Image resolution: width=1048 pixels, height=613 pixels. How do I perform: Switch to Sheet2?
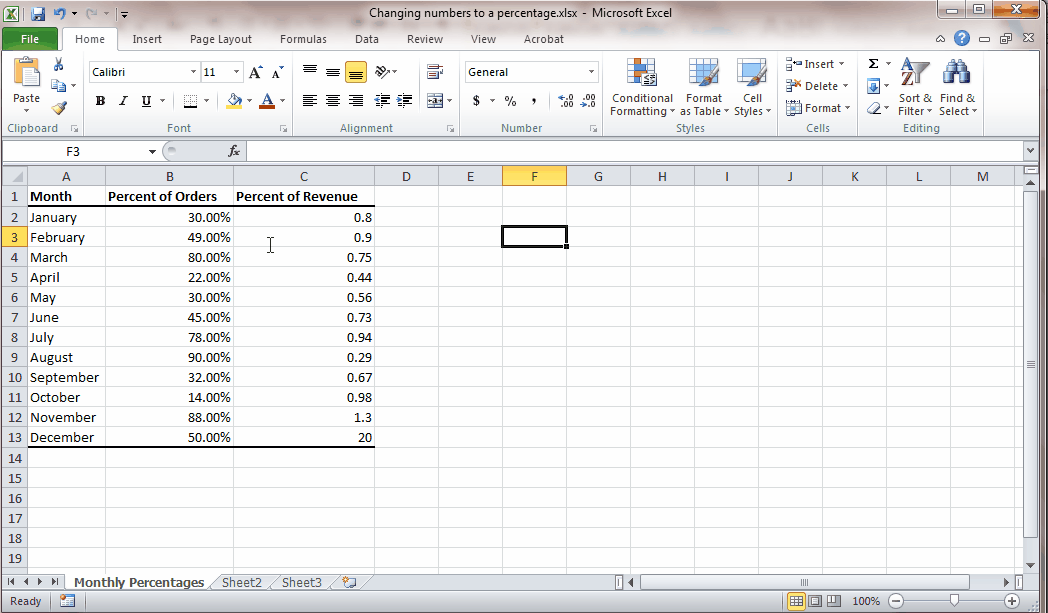[241, 582]
